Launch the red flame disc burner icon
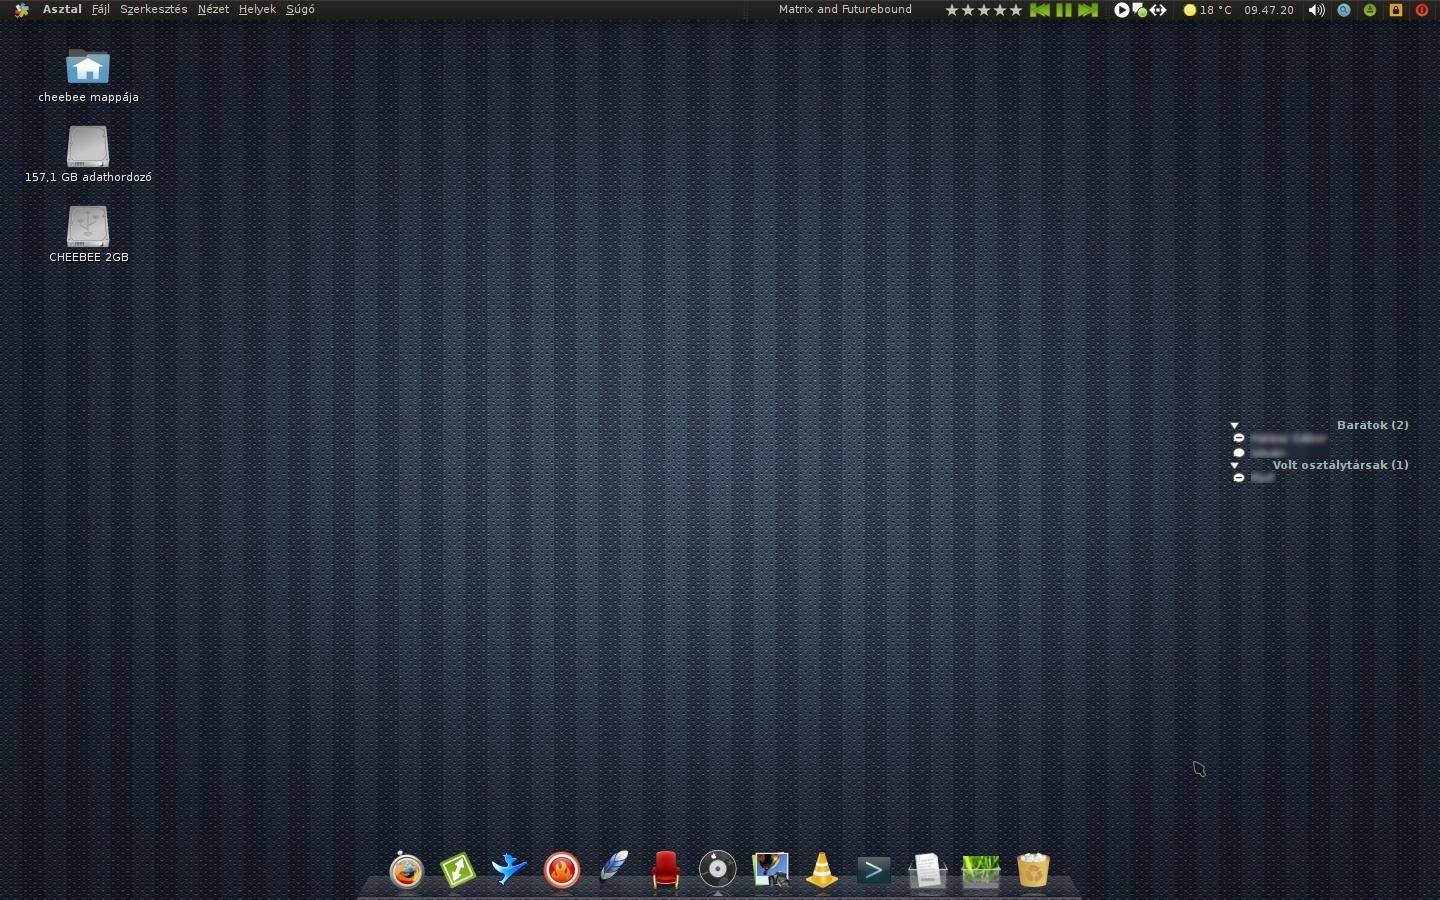The height and width of the screenshot is (900, 1440). [562, 870]
